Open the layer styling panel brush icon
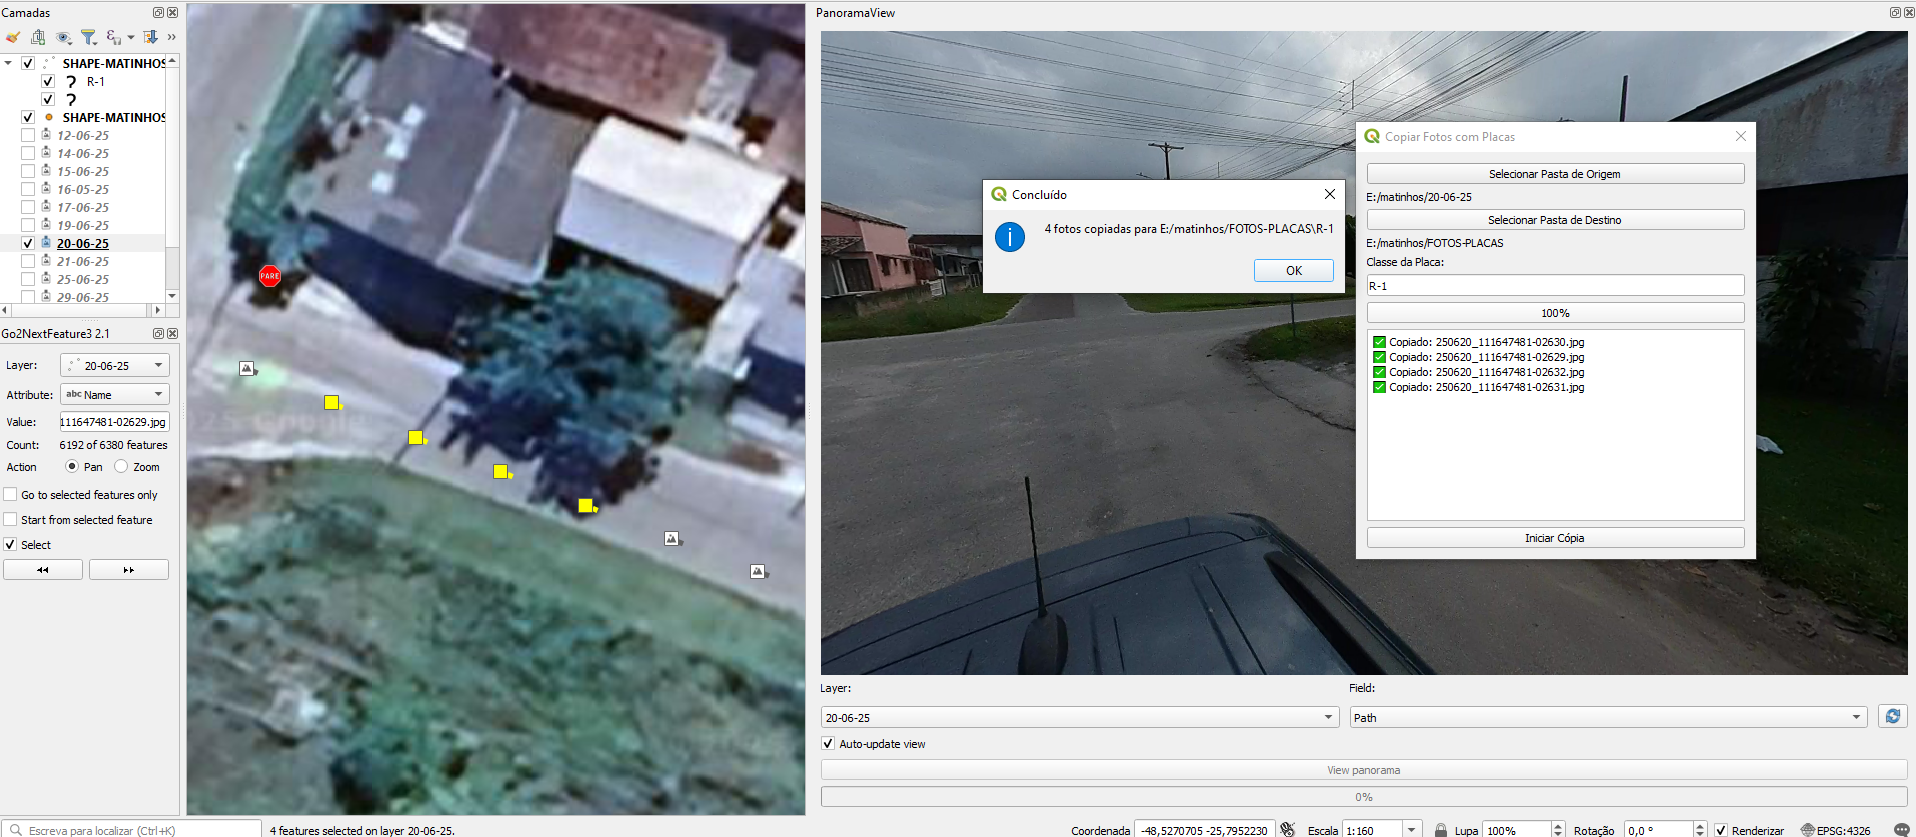 coord(13,38)
